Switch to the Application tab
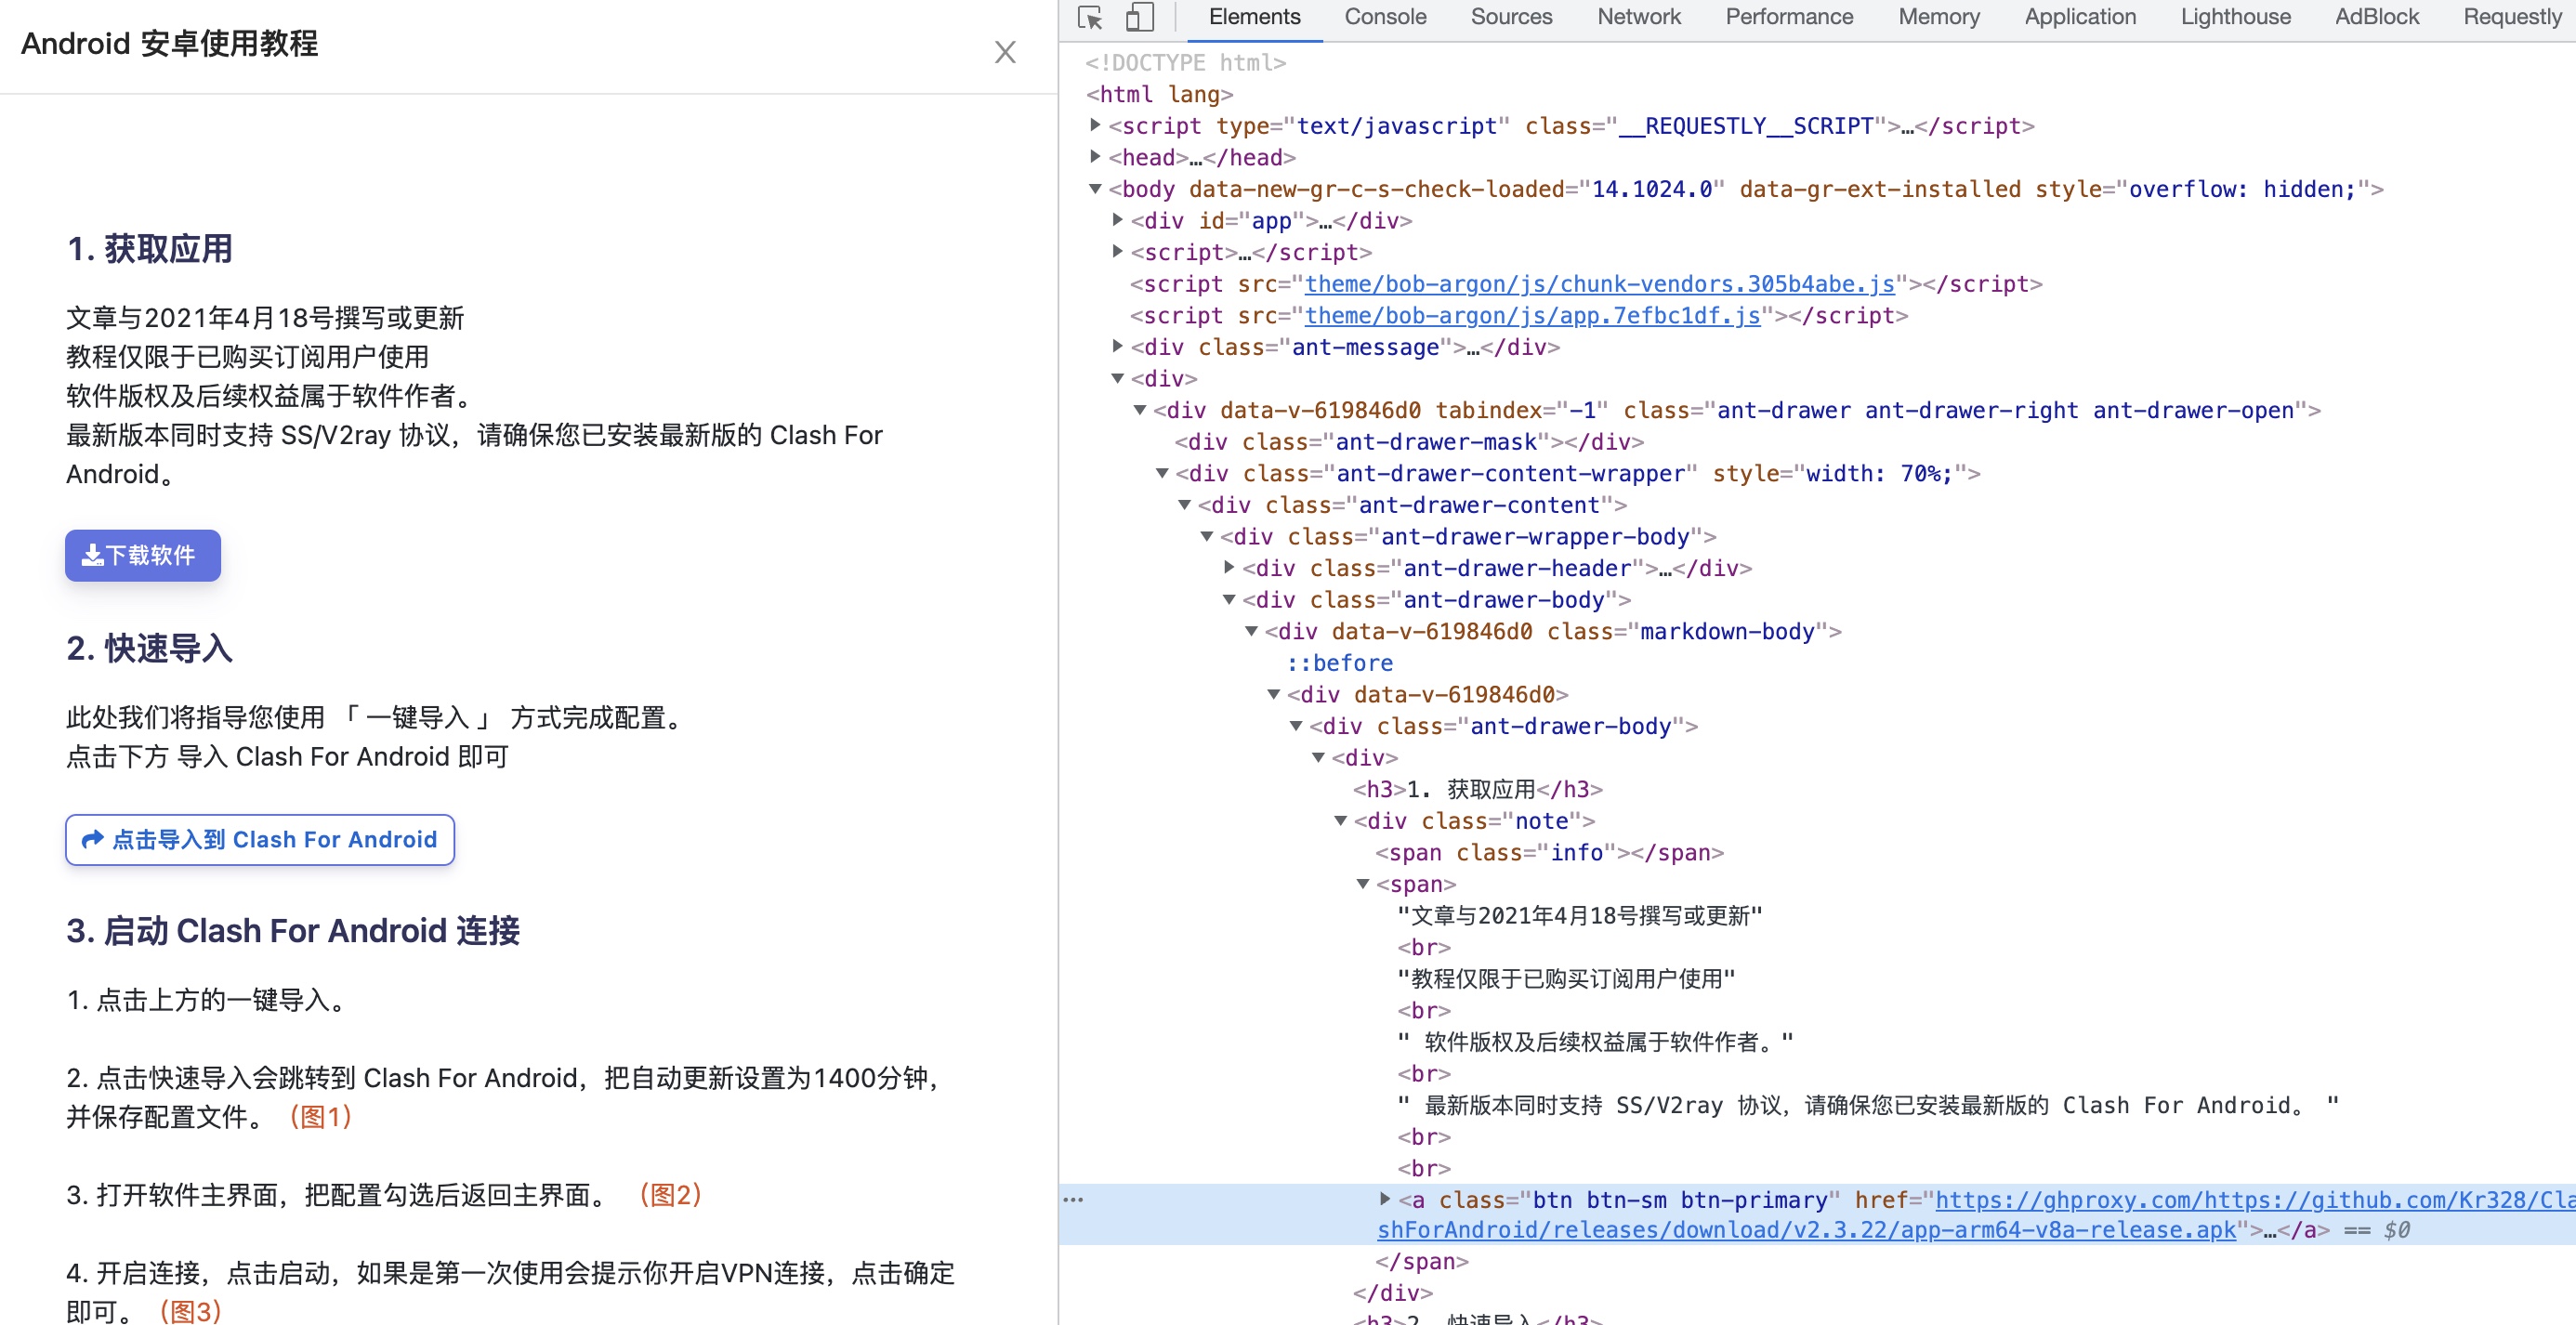Viewport: 2576px width, 1325px height. pos(2080,17)
